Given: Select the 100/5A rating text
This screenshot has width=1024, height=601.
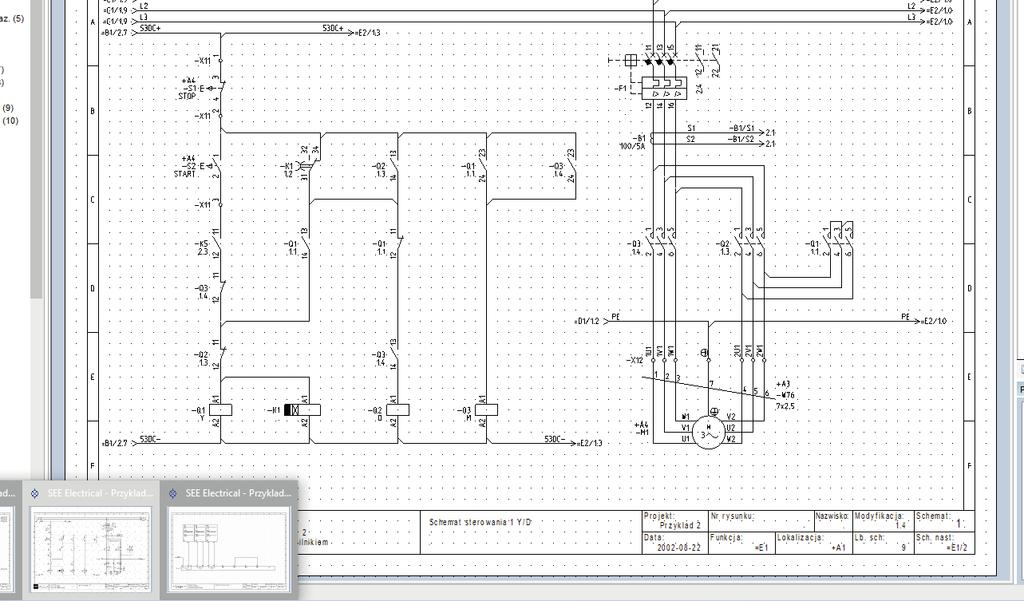Looking at the screenshot, I should 631,147.
